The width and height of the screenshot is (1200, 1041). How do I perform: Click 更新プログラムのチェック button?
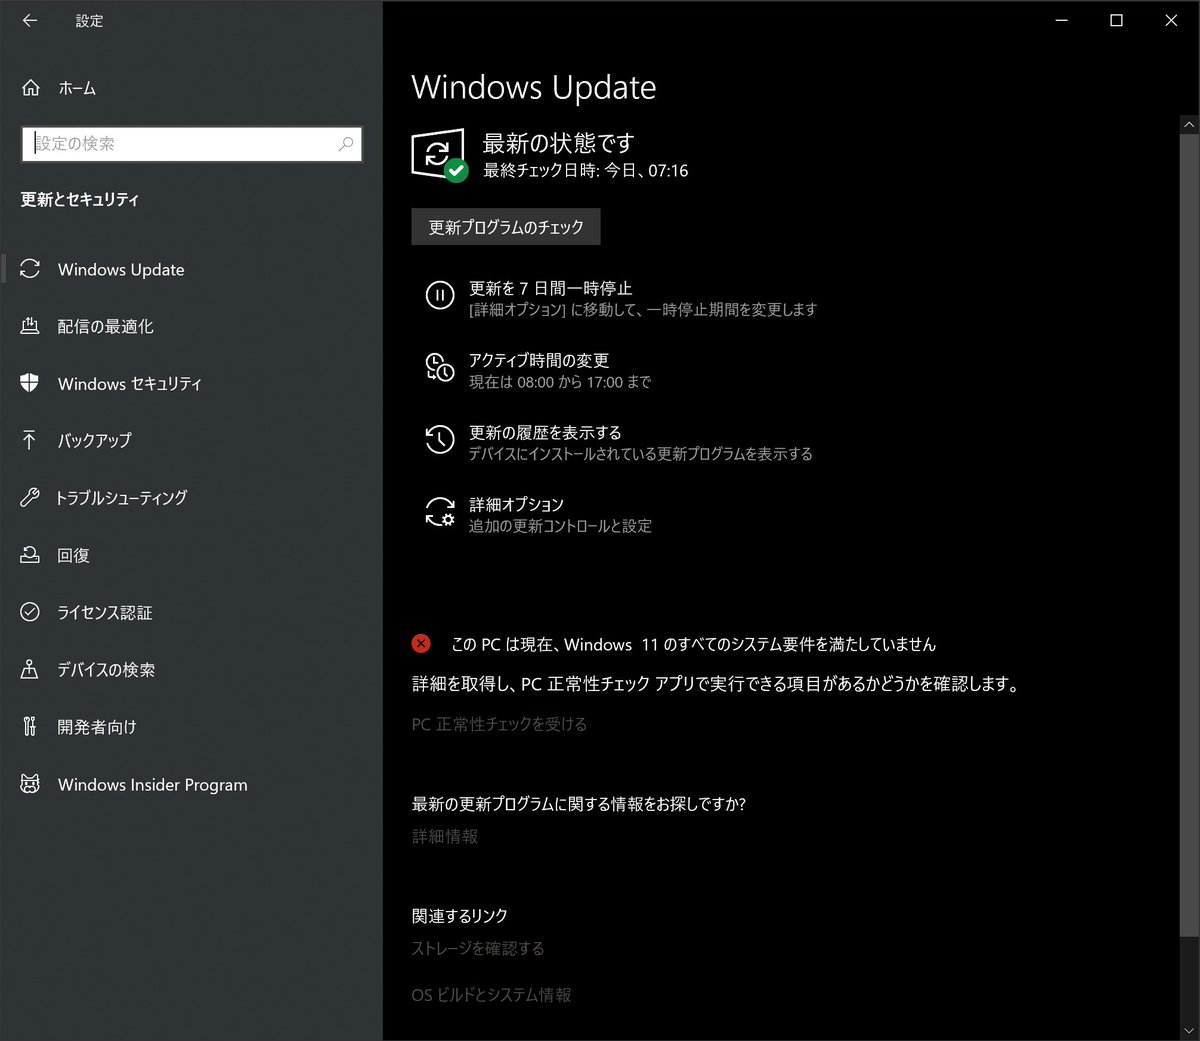[x=506, y=227]
